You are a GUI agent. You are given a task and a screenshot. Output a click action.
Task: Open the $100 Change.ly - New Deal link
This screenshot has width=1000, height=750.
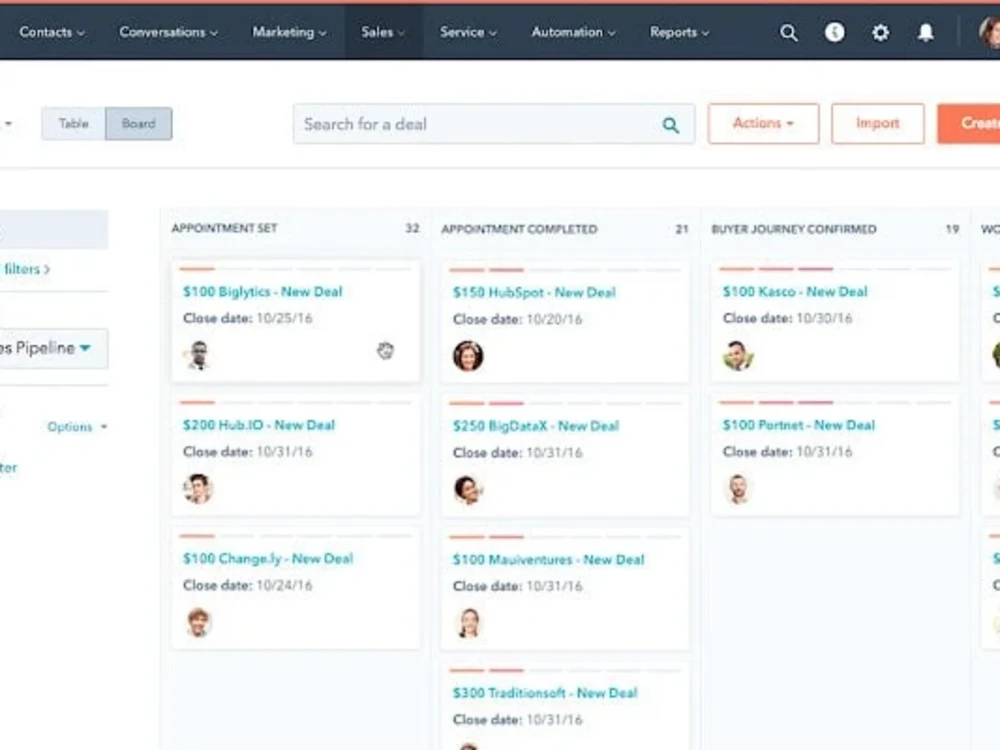click(267, 558)
